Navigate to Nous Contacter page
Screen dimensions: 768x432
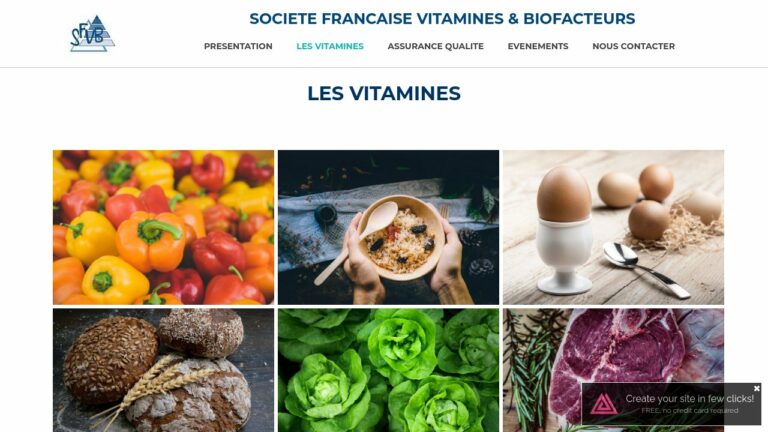pyautogui.click(x=633, y=46)
